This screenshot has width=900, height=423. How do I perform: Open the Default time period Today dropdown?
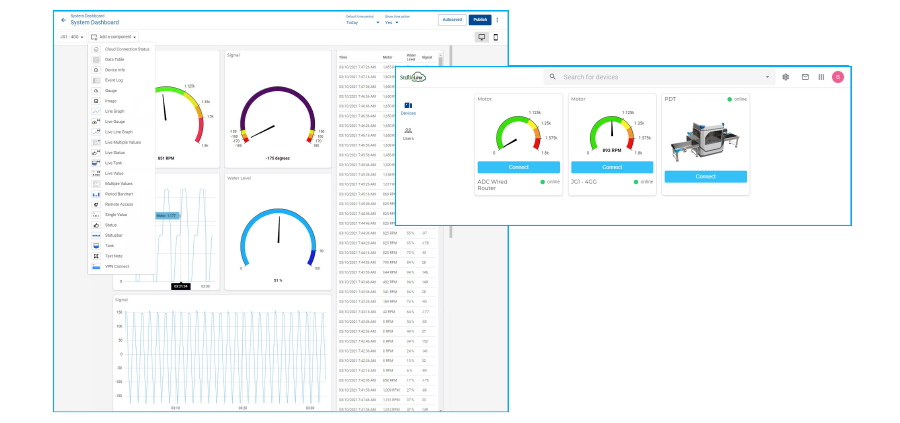coord(363,22)
